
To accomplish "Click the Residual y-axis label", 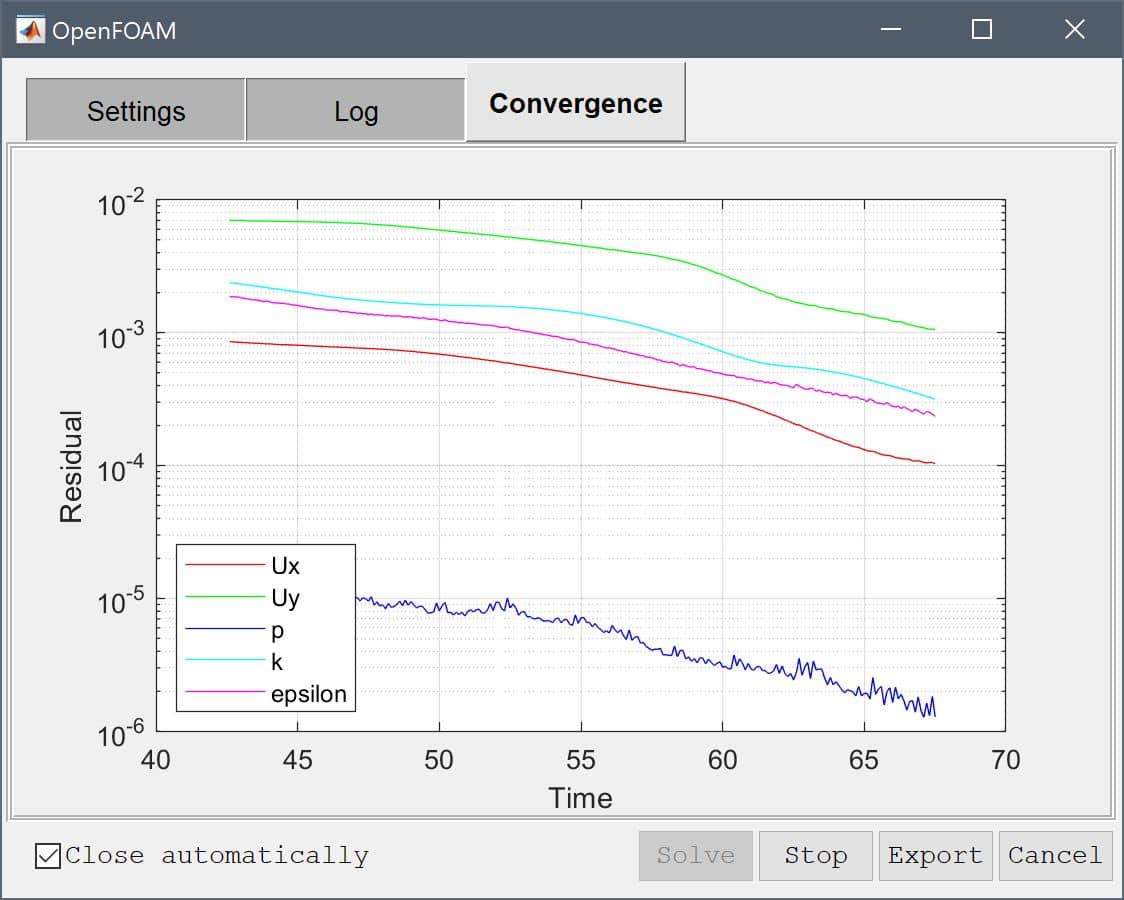I will 71,466.
